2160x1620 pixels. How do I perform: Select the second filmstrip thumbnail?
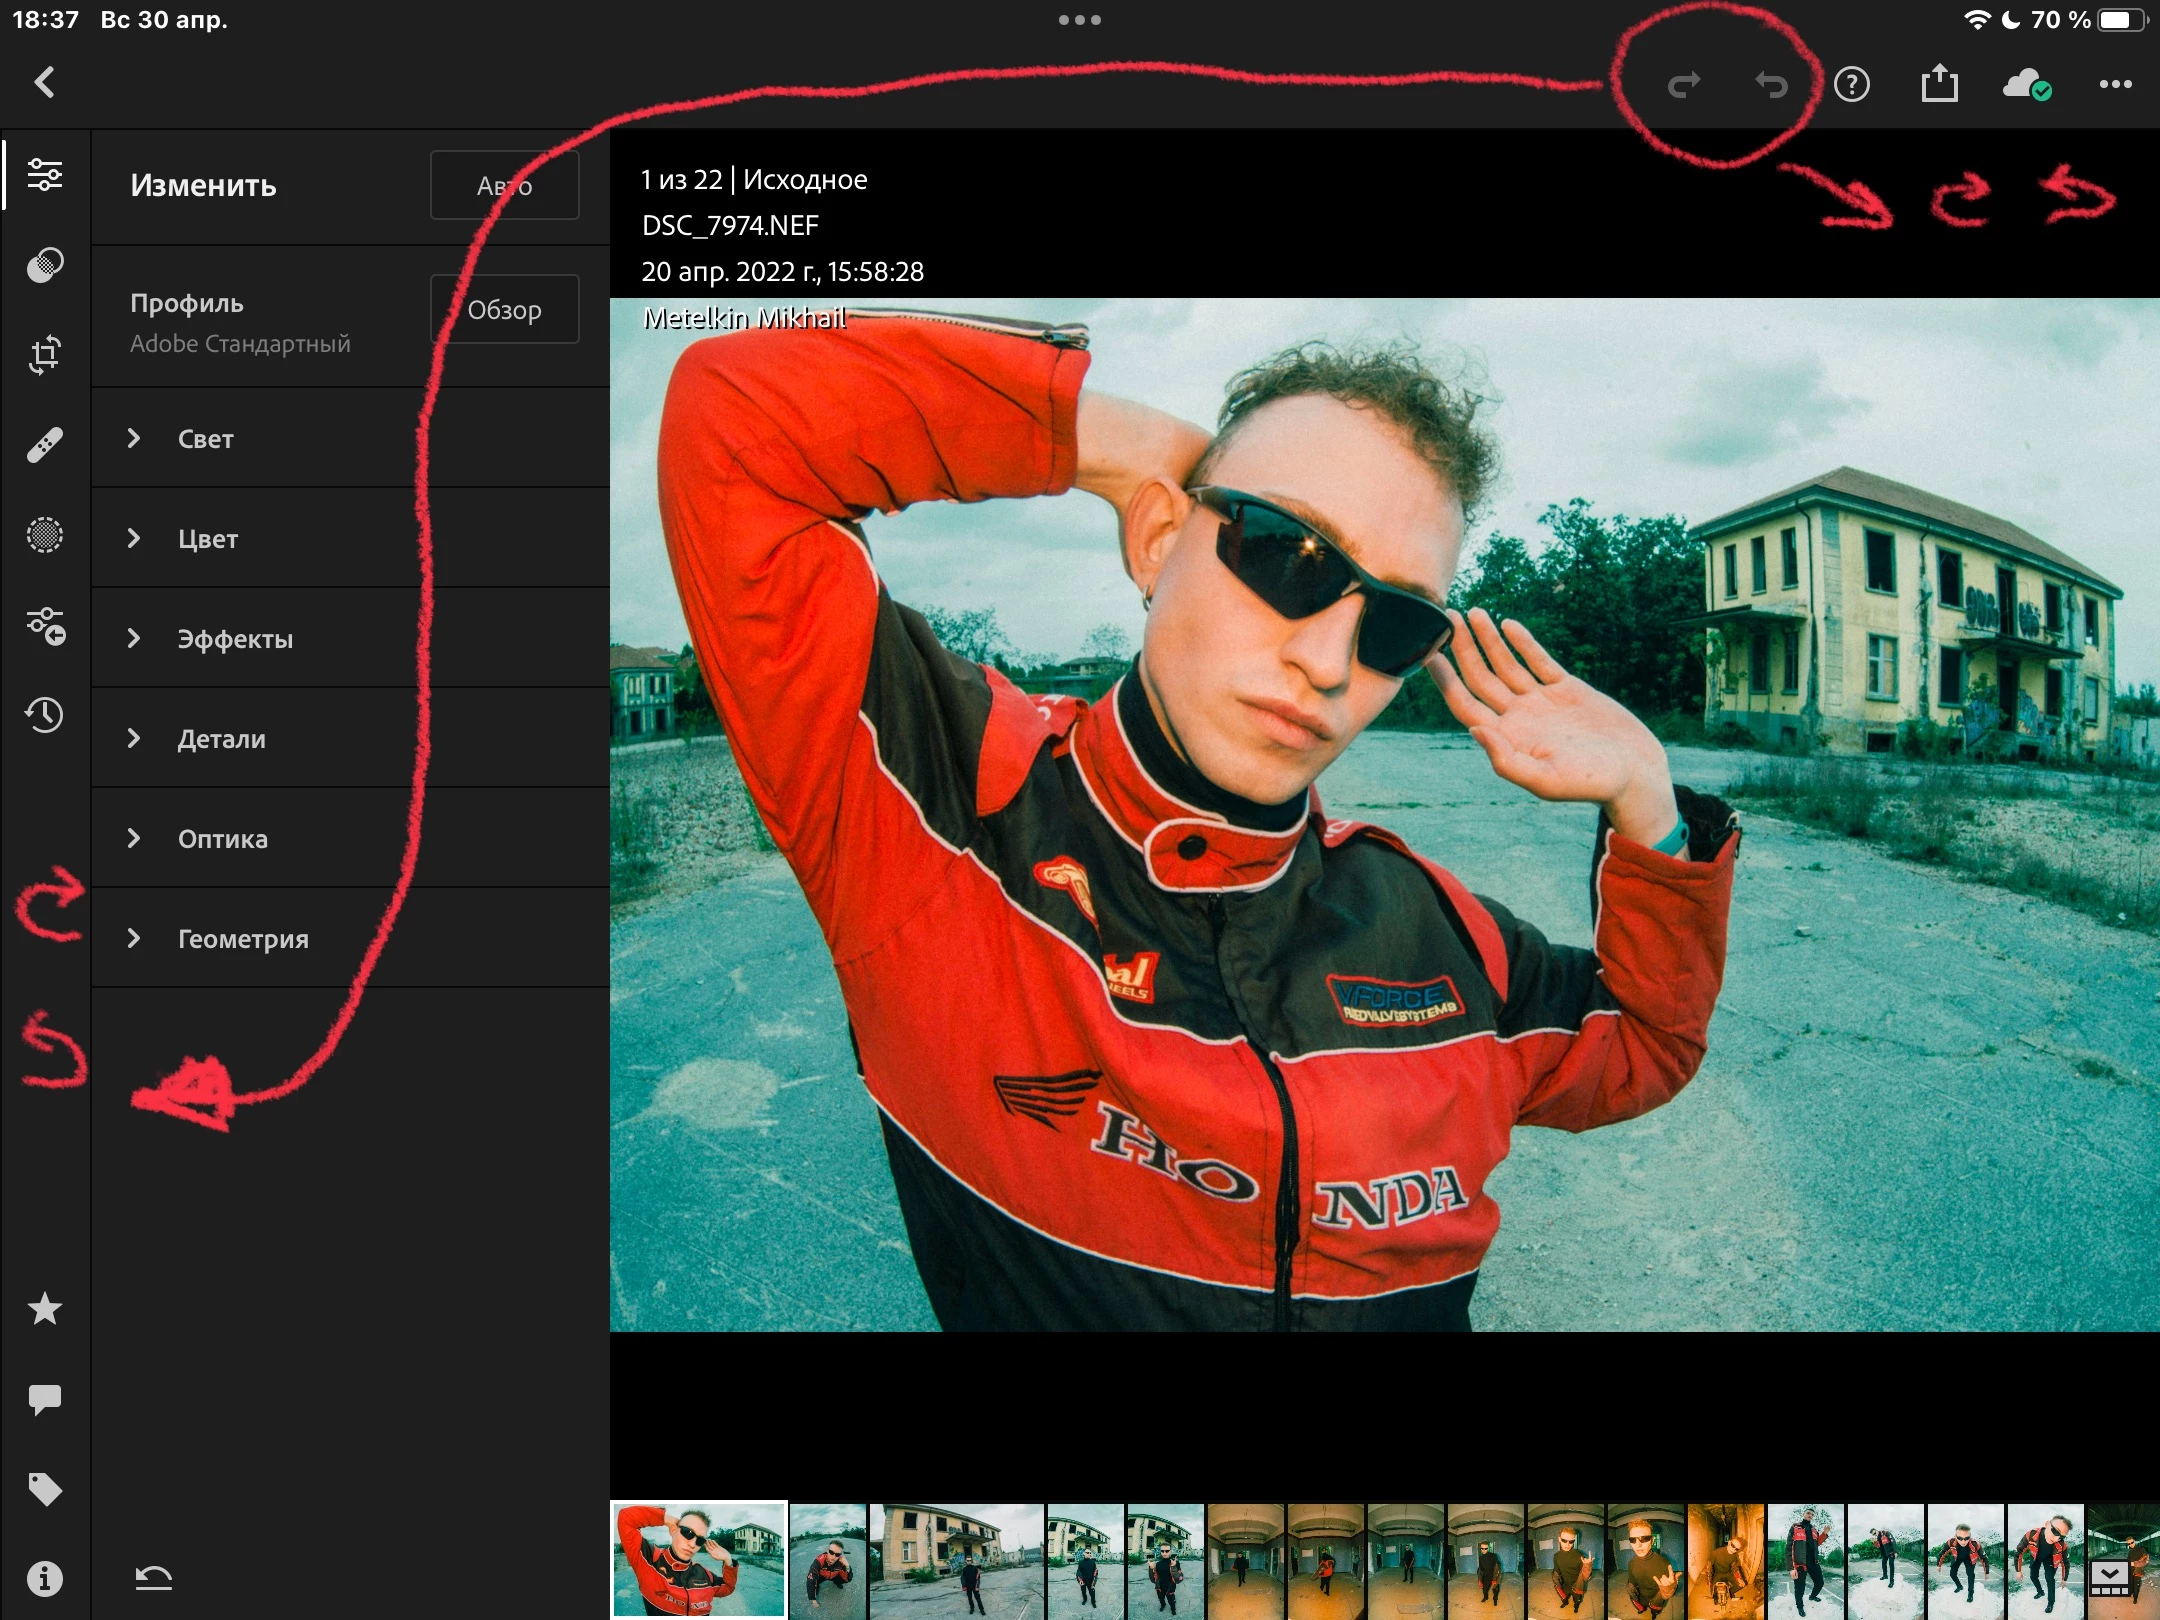coord(827,1560)
